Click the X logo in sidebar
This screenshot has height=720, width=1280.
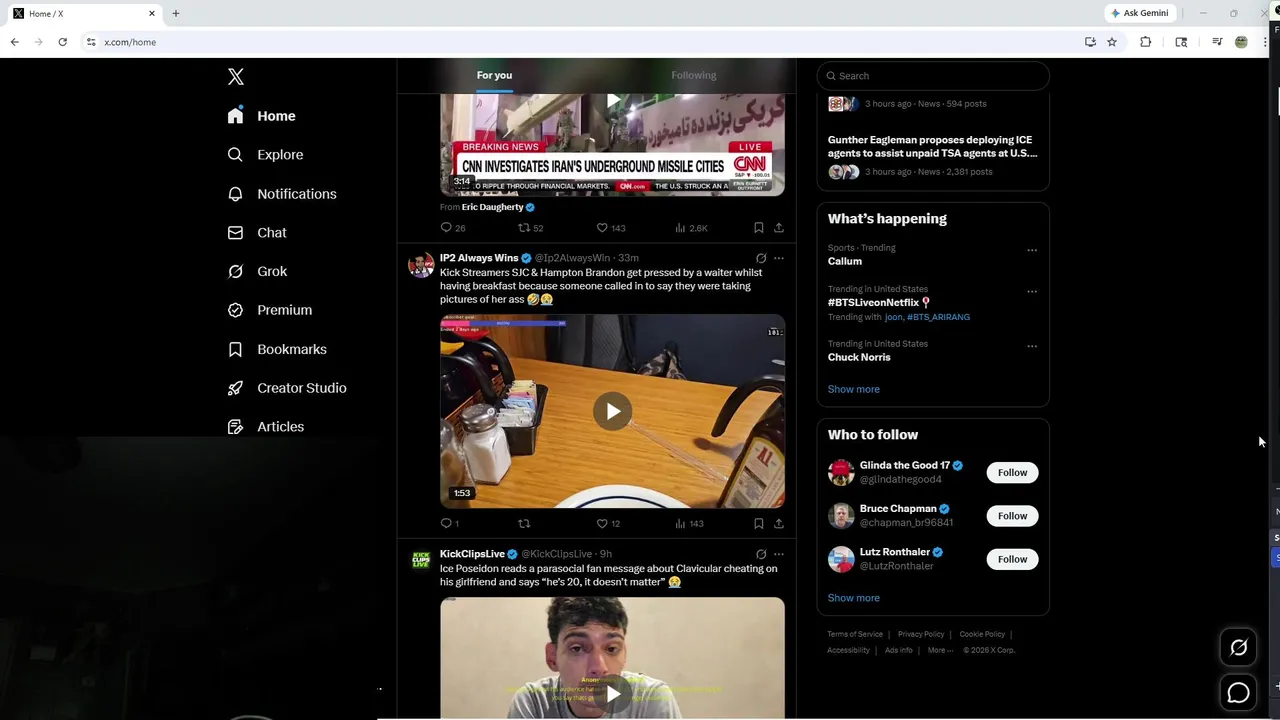(236, 77)
